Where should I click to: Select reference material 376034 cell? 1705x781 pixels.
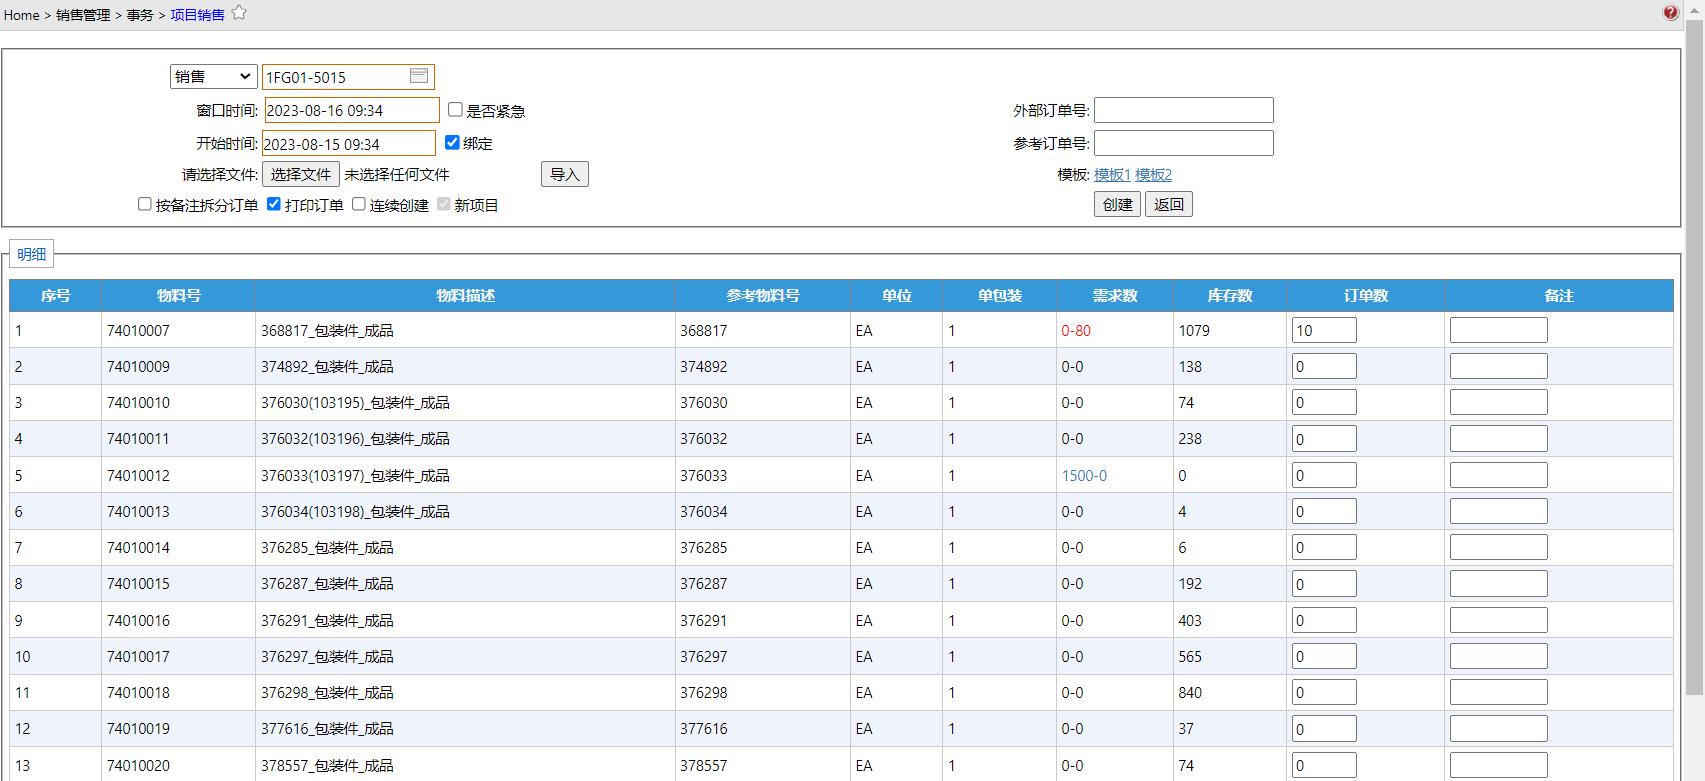pos(763,511)
